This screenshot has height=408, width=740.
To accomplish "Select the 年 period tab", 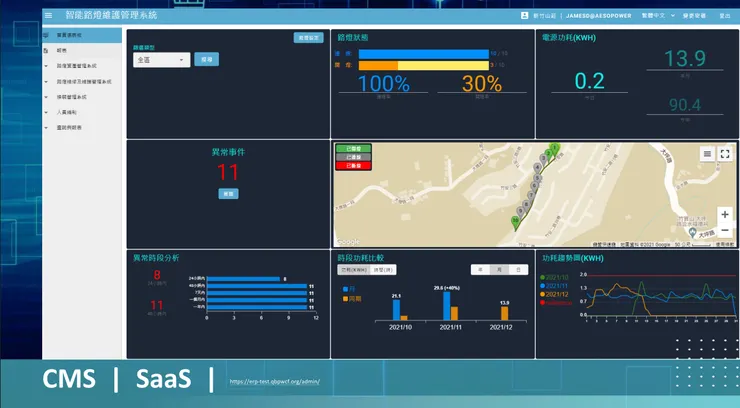I will [x=480, y=270].
